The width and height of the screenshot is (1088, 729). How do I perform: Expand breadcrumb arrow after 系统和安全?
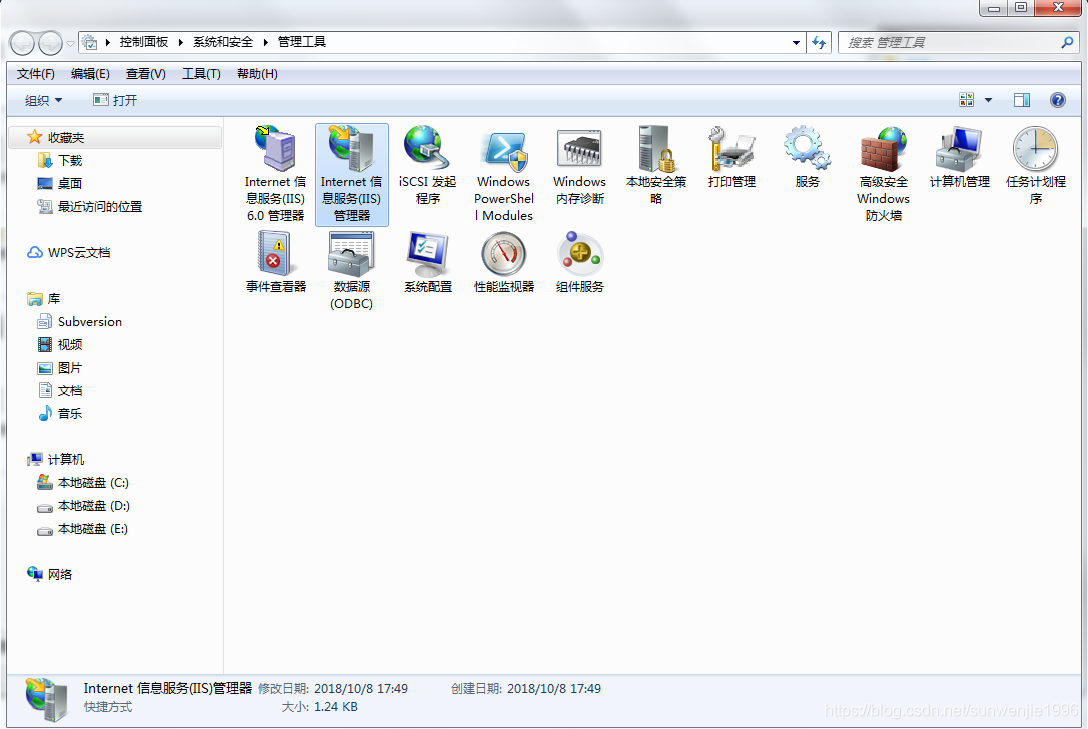coord(265,42)
